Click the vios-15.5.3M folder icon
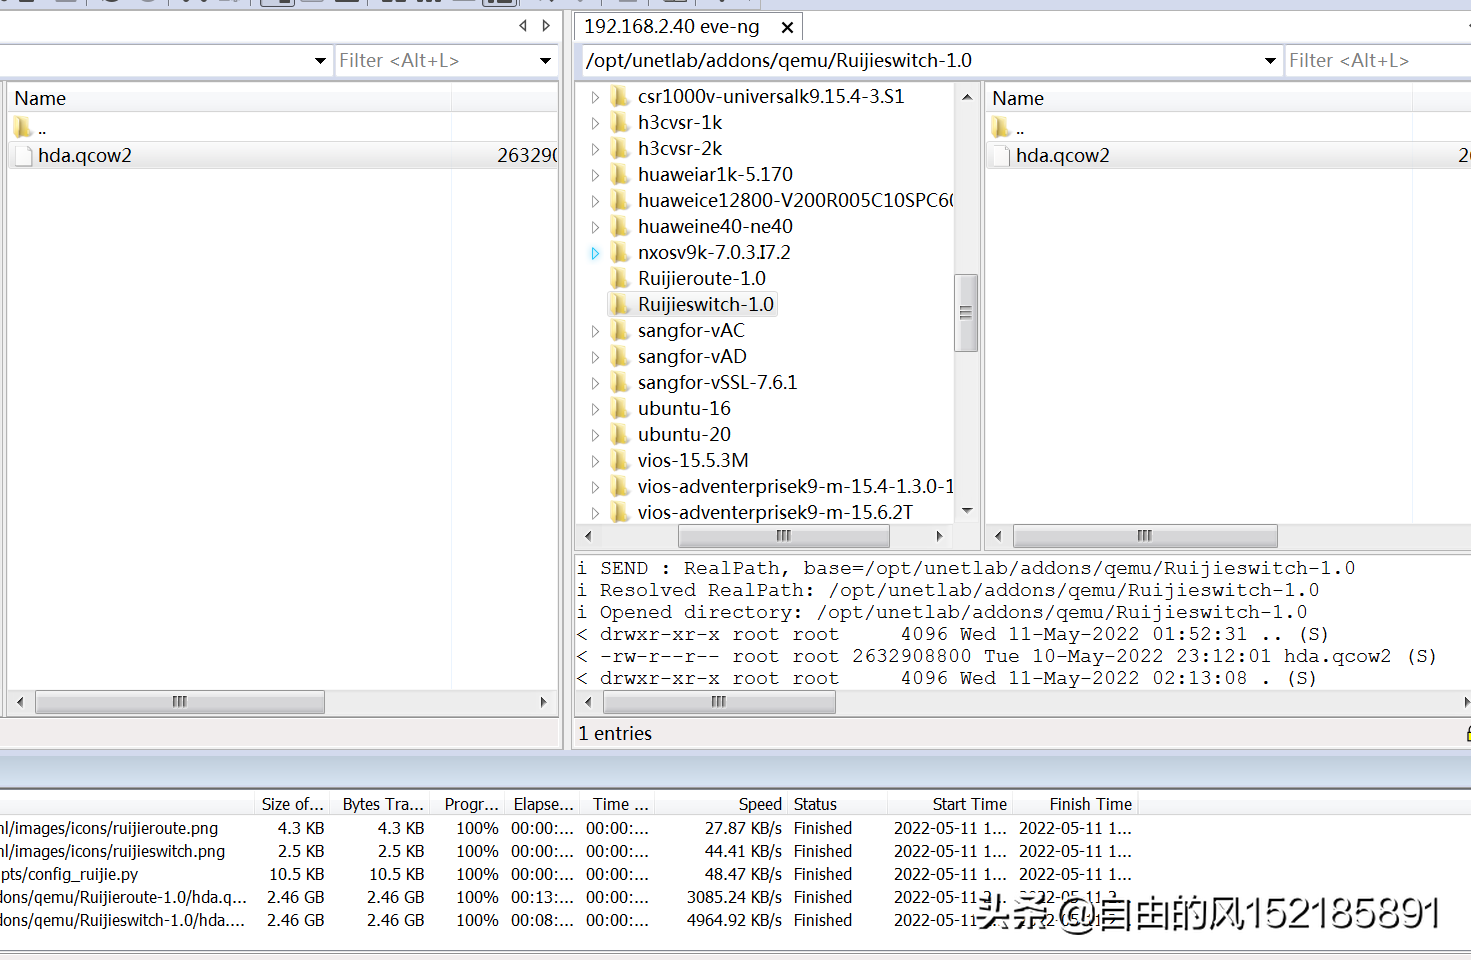 point(621,461)
